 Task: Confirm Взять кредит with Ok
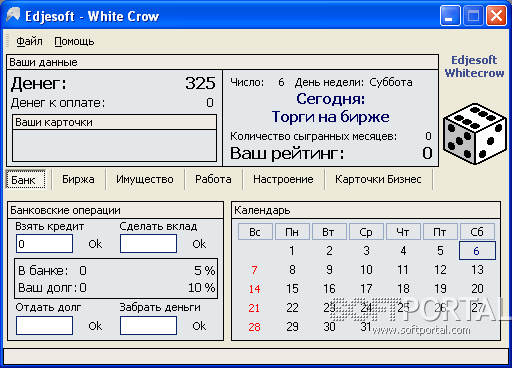click(x=95, y=244)
